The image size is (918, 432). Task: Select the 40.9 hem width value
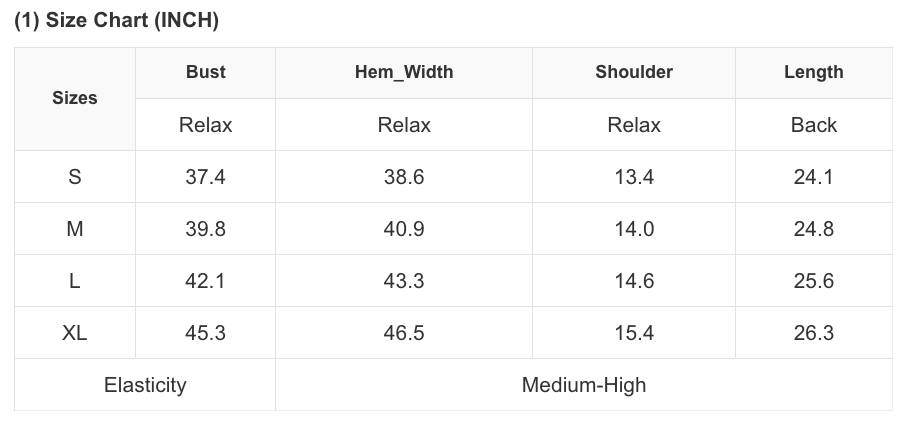click(x=404, y=229)
